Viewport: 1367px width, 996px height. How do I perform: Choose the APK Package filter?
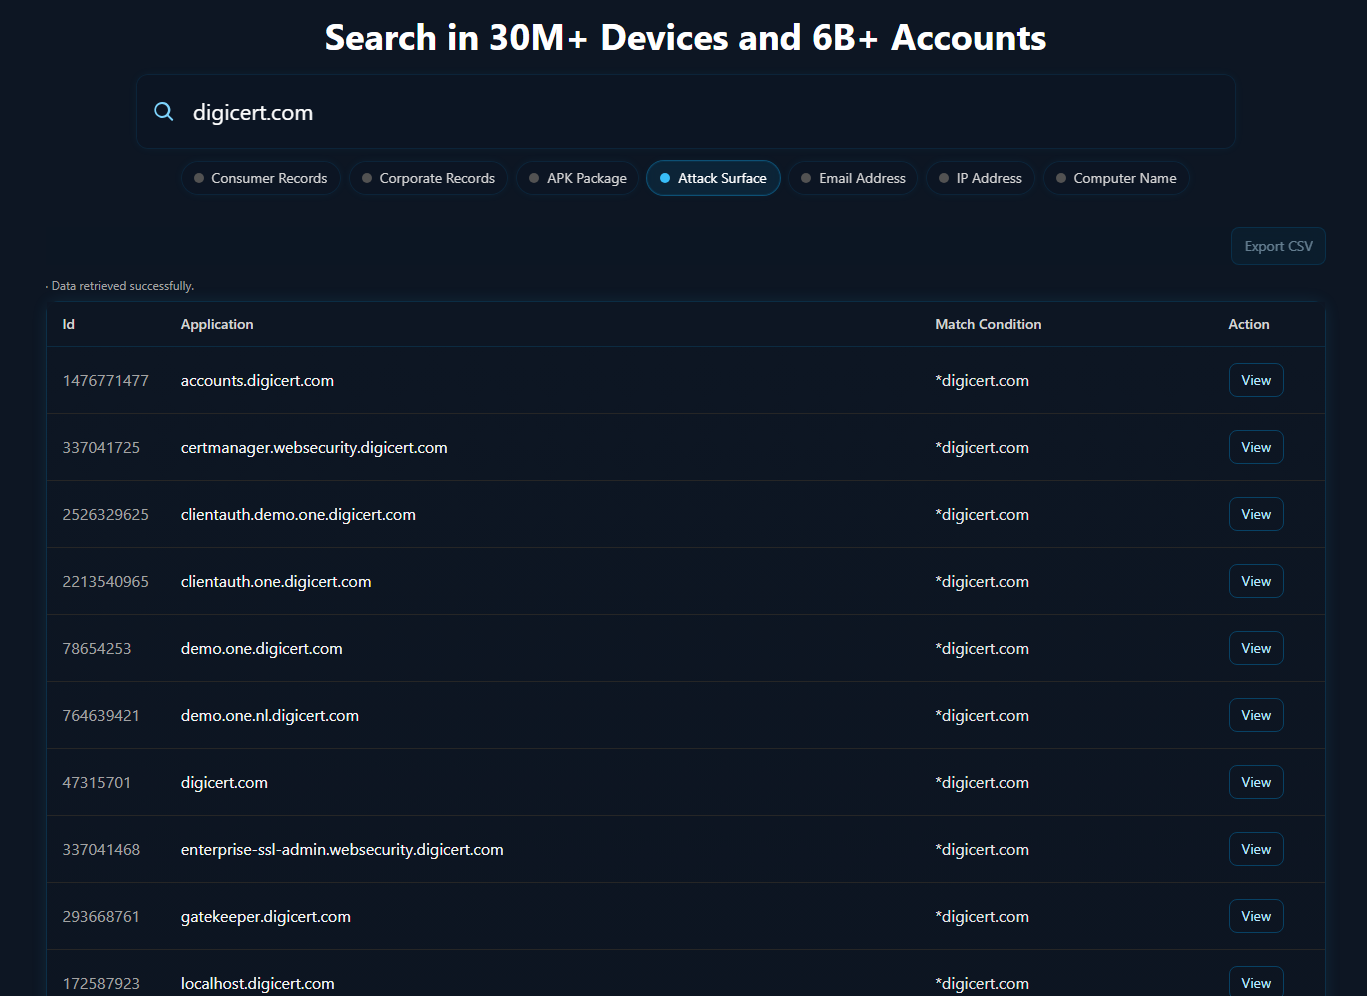click(x=578, y=178)
